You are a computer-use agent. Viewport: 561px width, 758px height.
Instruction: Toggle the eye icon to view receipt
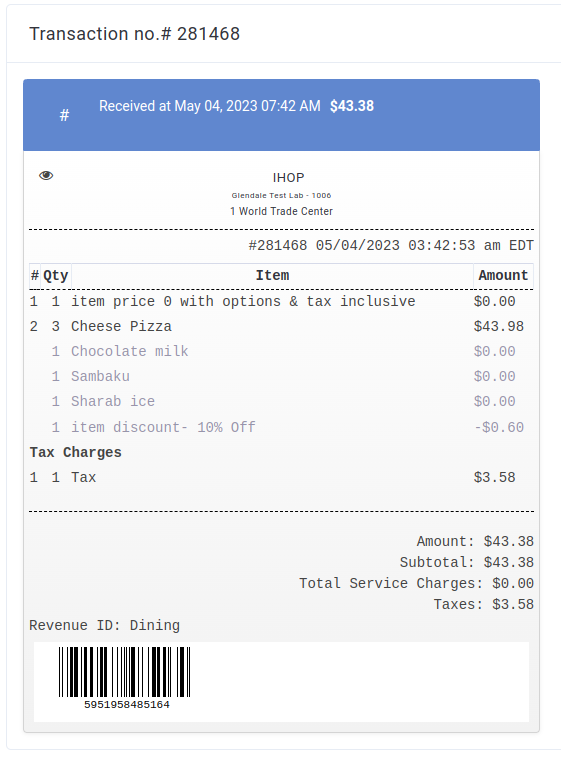point(46,175)
